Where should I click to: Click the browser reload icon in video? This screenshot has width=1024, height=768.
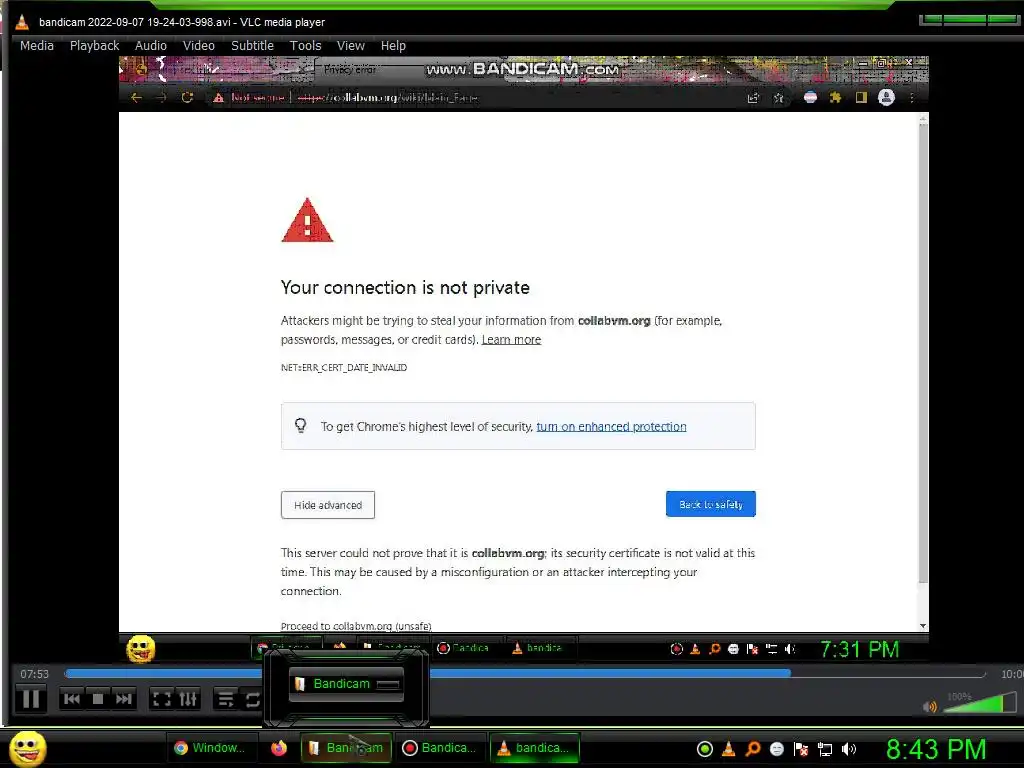pyautogui.click(x=187, y=98)
